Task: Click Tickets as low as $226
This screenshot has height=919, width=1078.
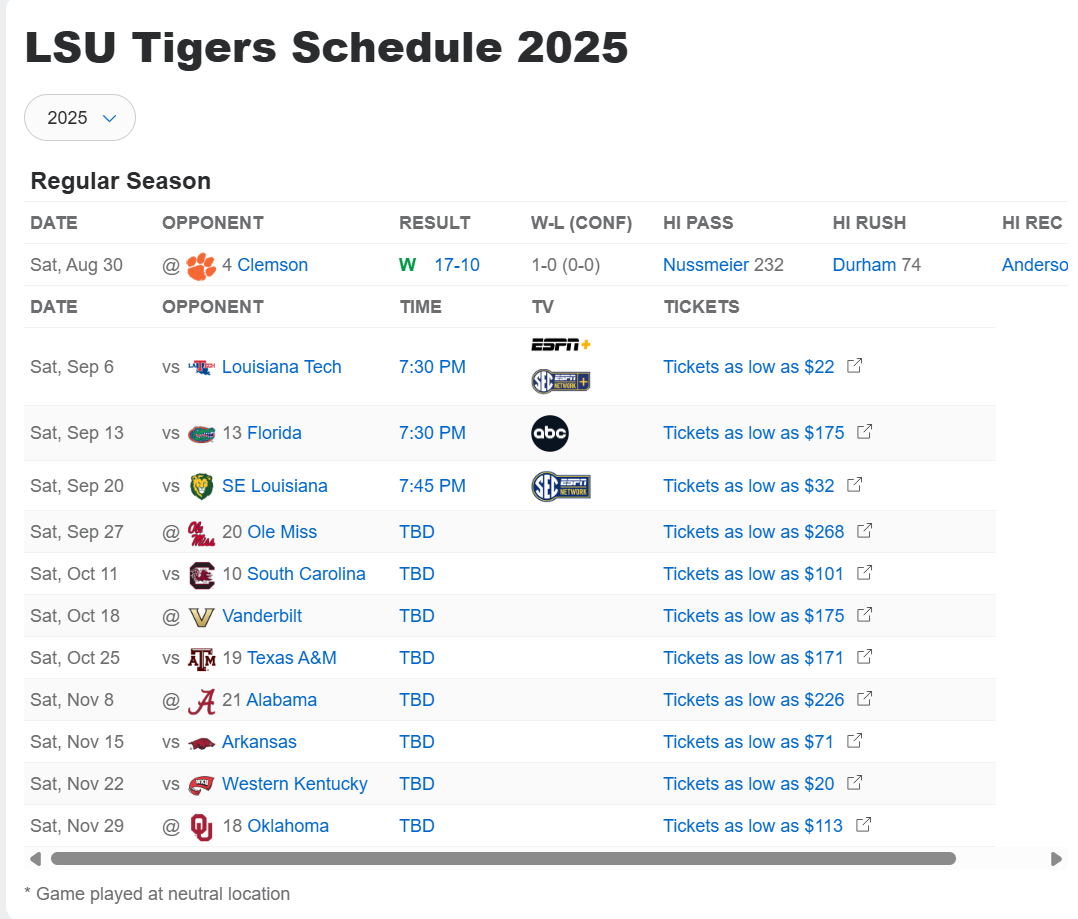Action: [753, 700]
